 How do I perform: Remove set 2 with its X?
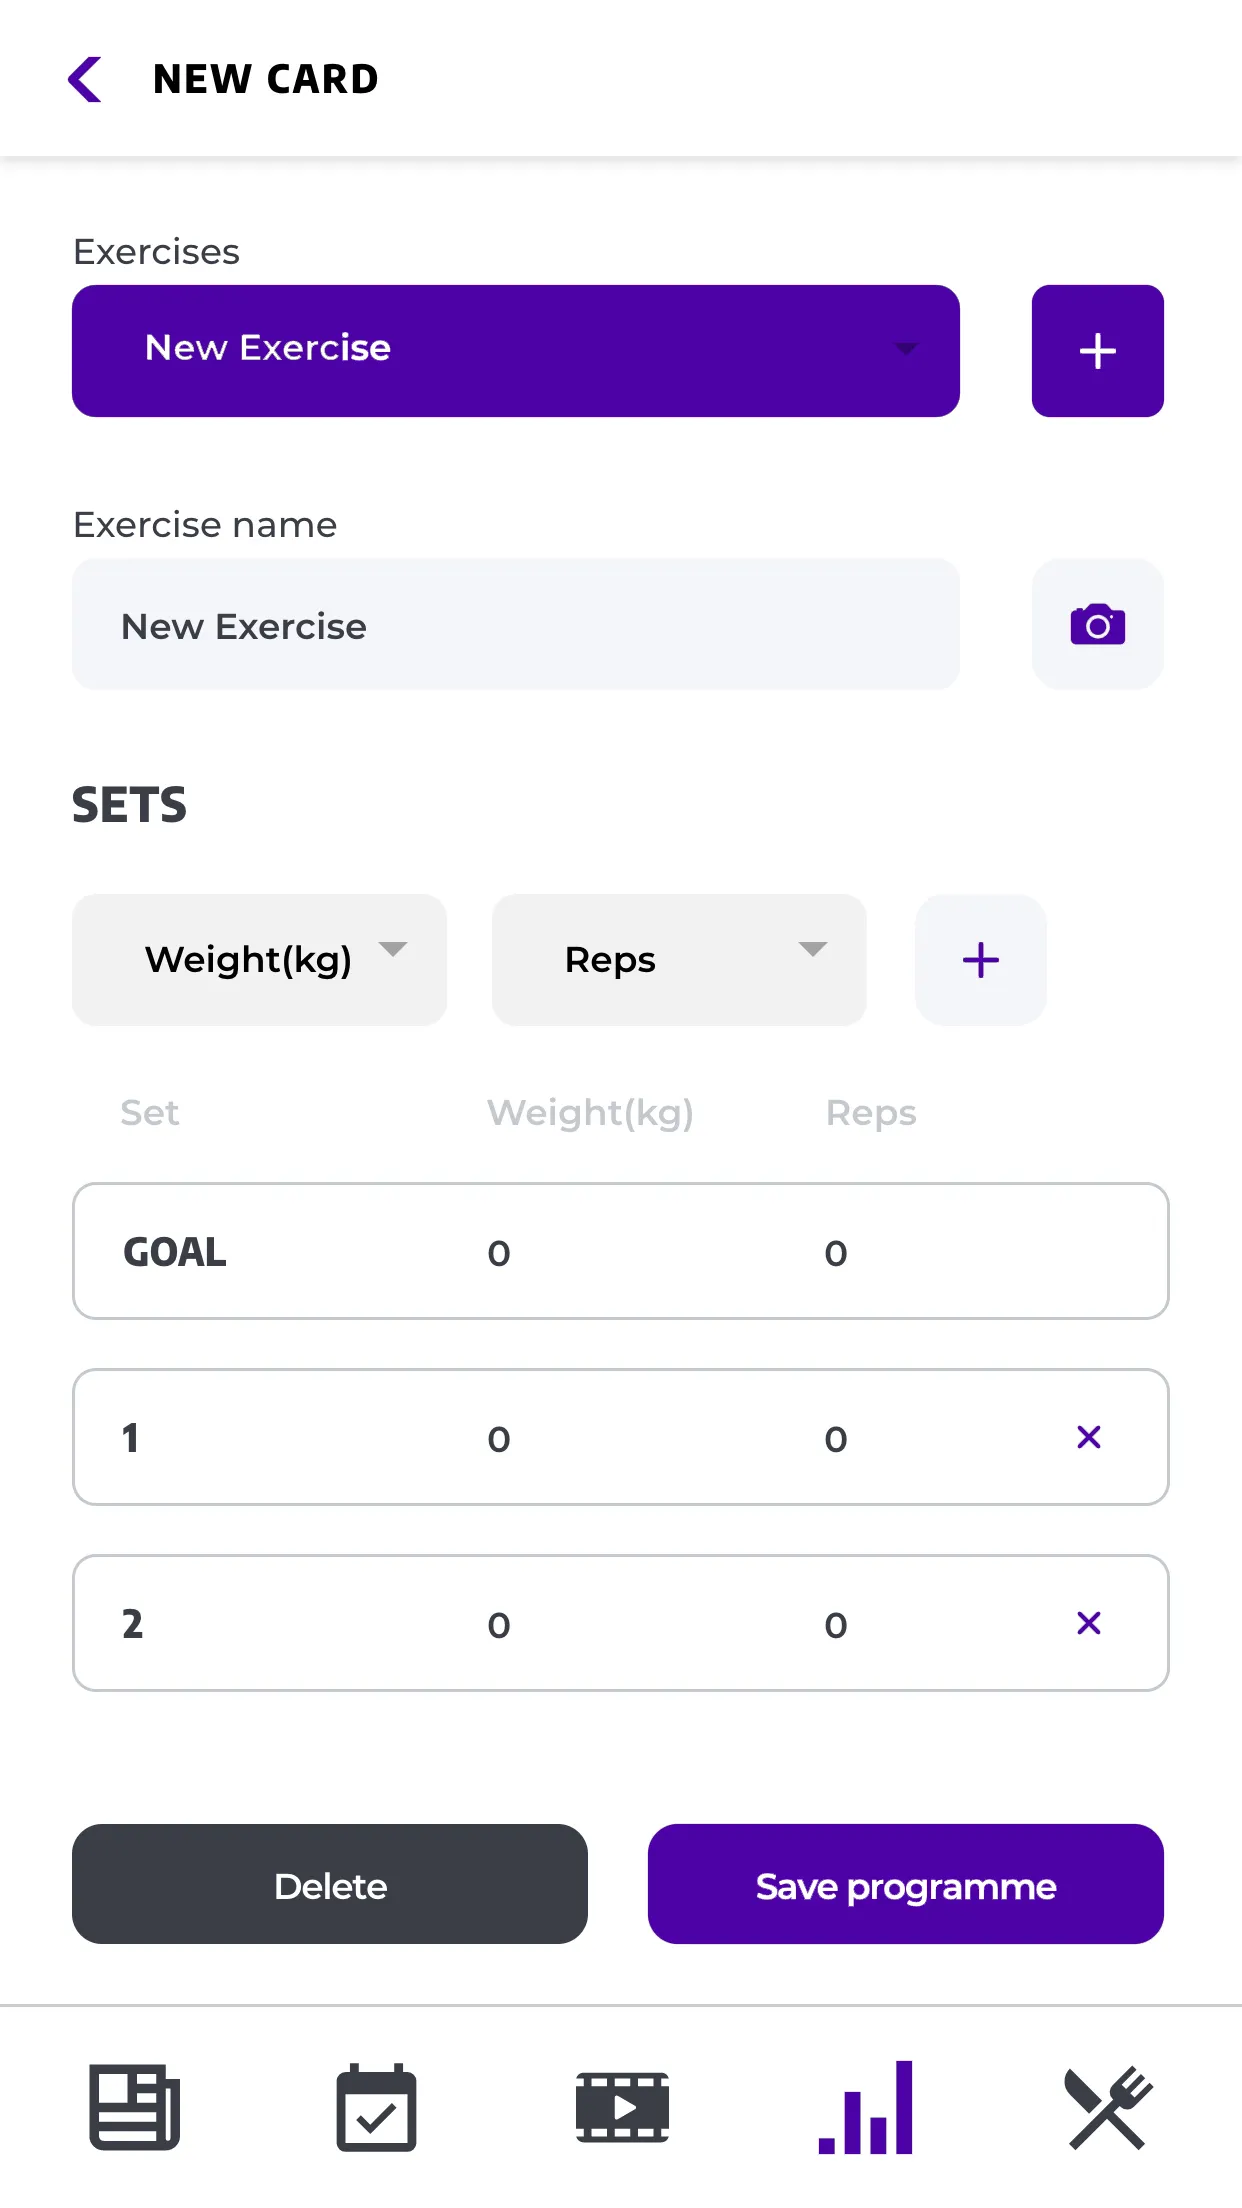[1089, 1623]
